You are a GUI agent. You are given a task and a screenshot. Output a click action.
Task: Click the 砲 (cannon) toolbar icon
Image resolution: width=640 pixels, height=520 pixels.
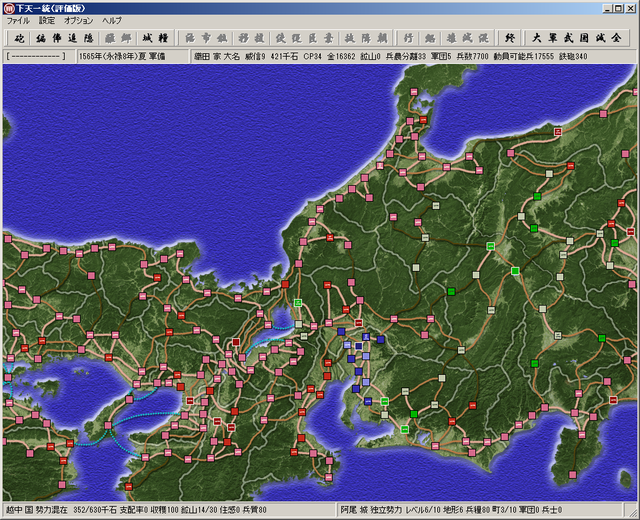click(x=19, y=38)
